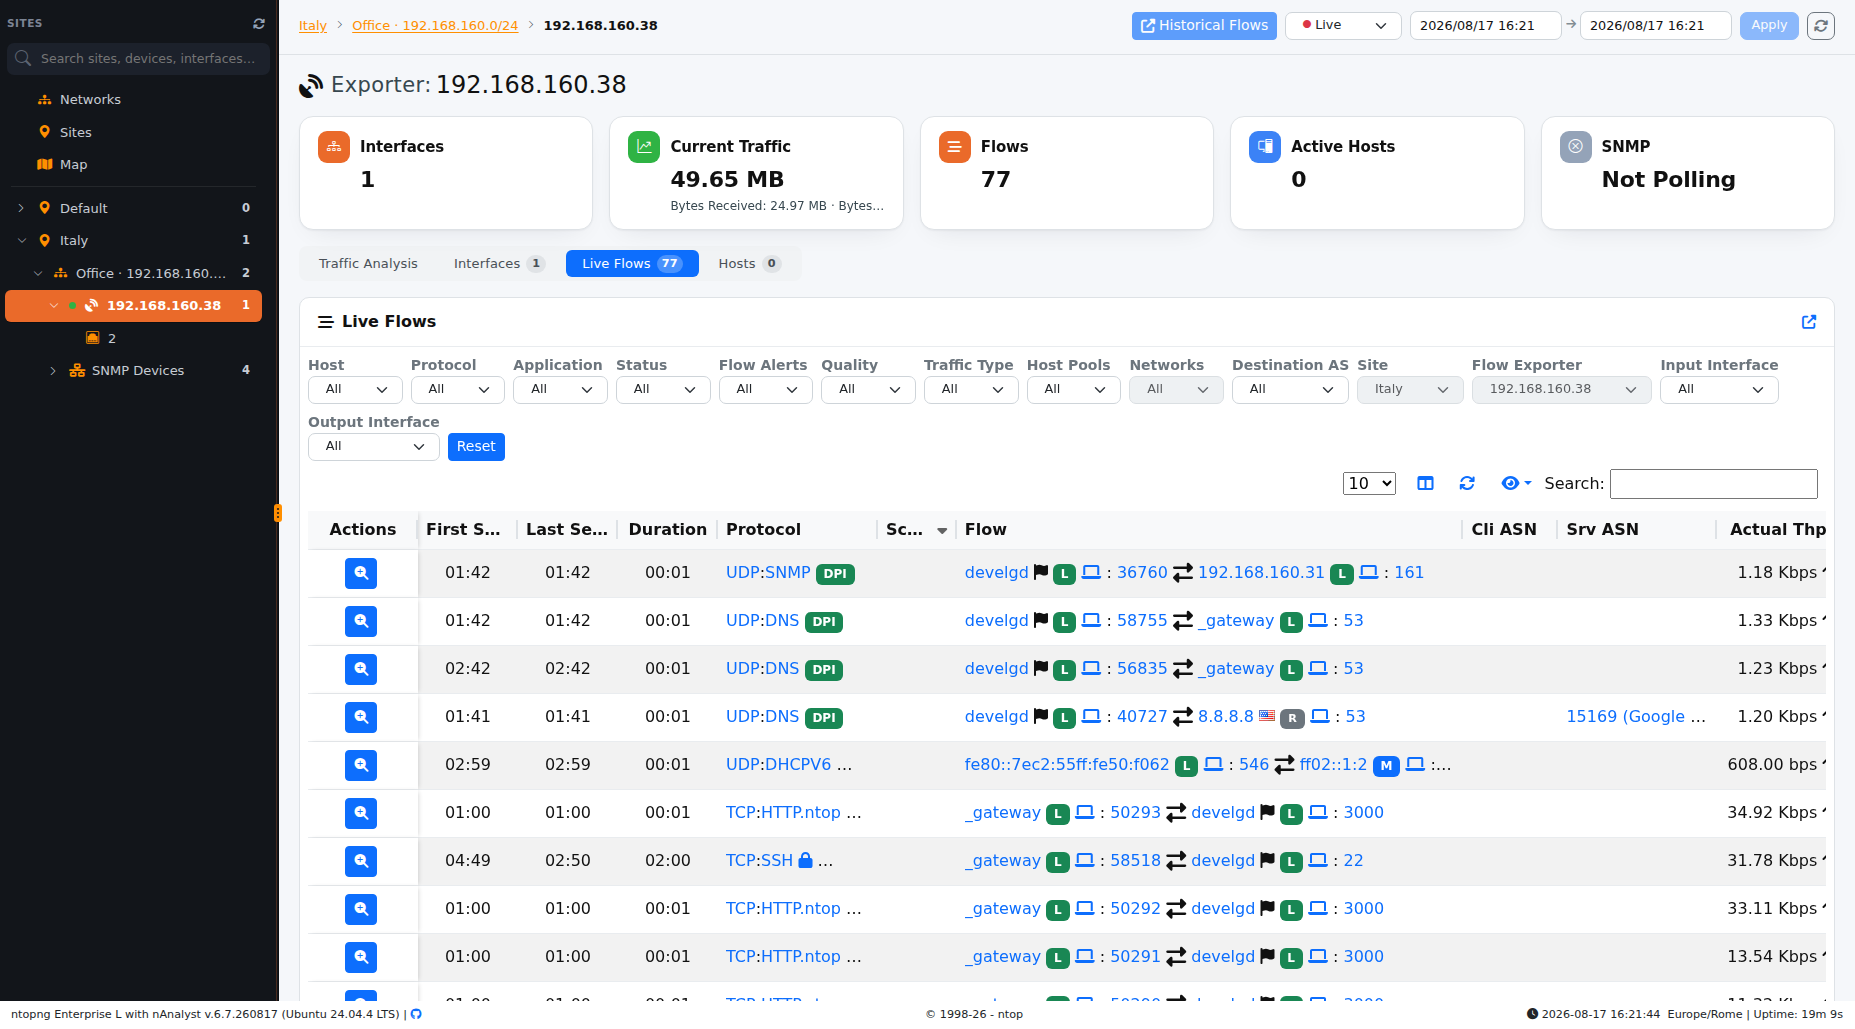Open the GitHub icon in footer
The width and height of the screenshot is (1855, 1029).
coord(416,1014)
